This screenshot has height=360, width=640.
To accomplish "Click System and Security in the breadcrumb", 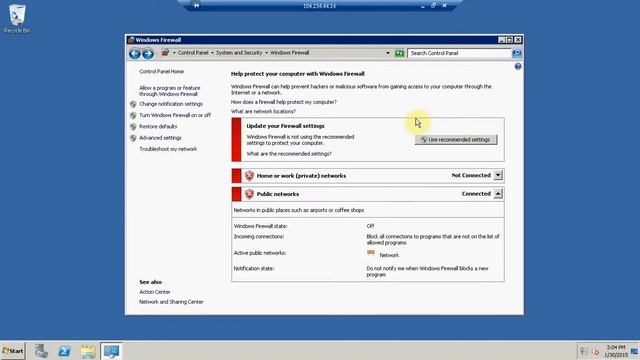I will pos(239,53).
